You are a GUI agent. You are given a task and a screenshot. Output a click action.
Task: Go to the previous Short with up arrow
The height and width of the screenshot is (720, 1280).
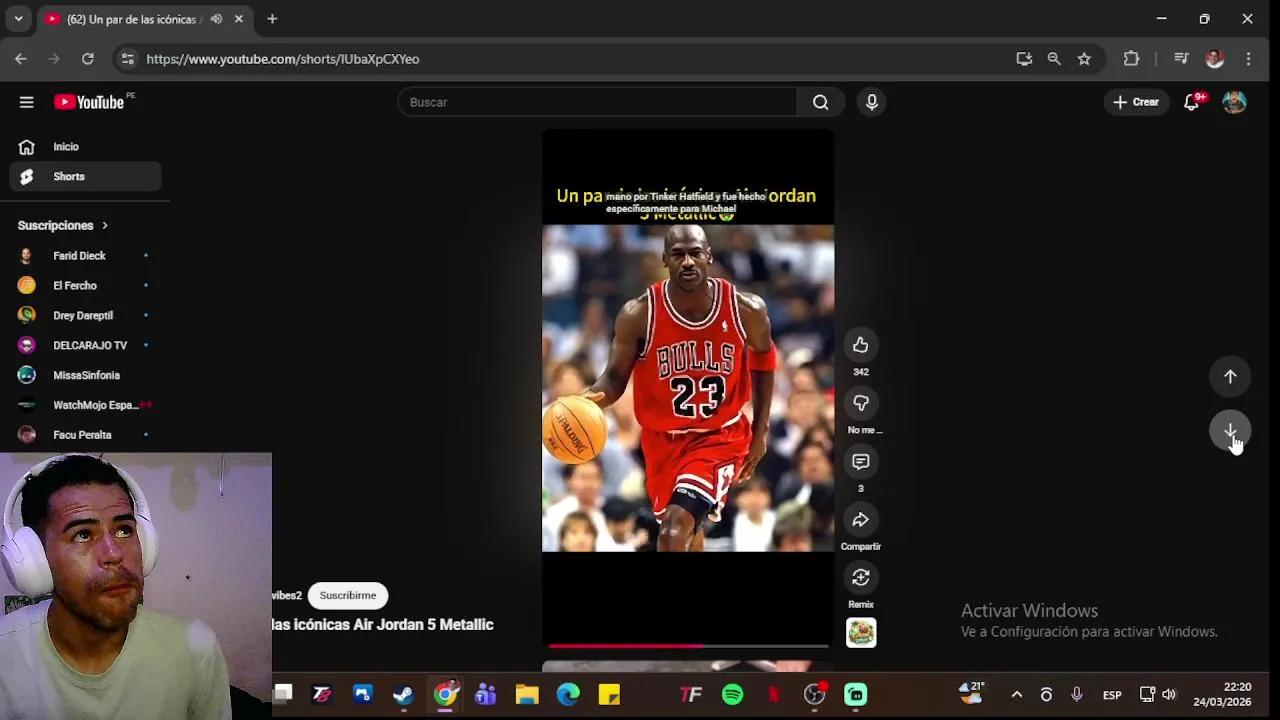coord(1231,377)
